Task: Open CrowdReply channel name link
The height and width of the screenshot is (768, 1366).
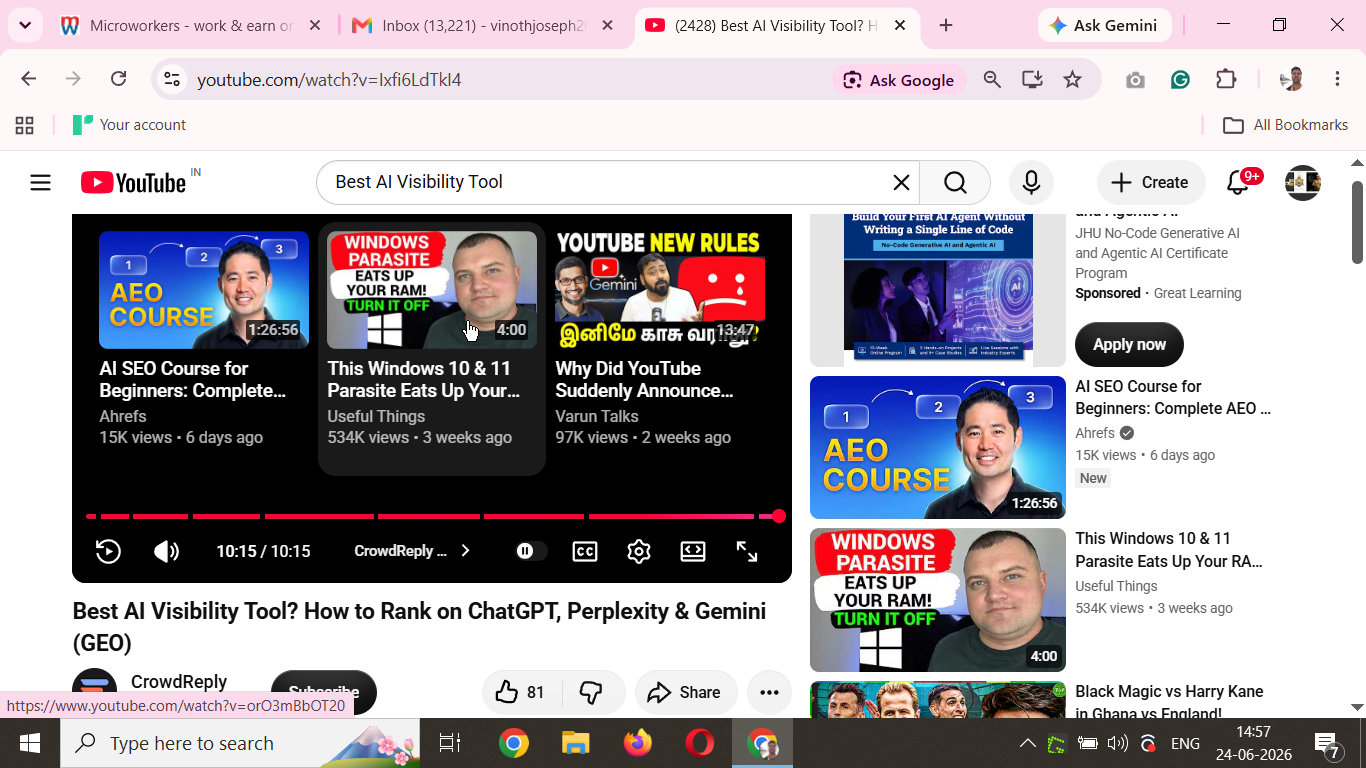Action: [x=179, y=682]
